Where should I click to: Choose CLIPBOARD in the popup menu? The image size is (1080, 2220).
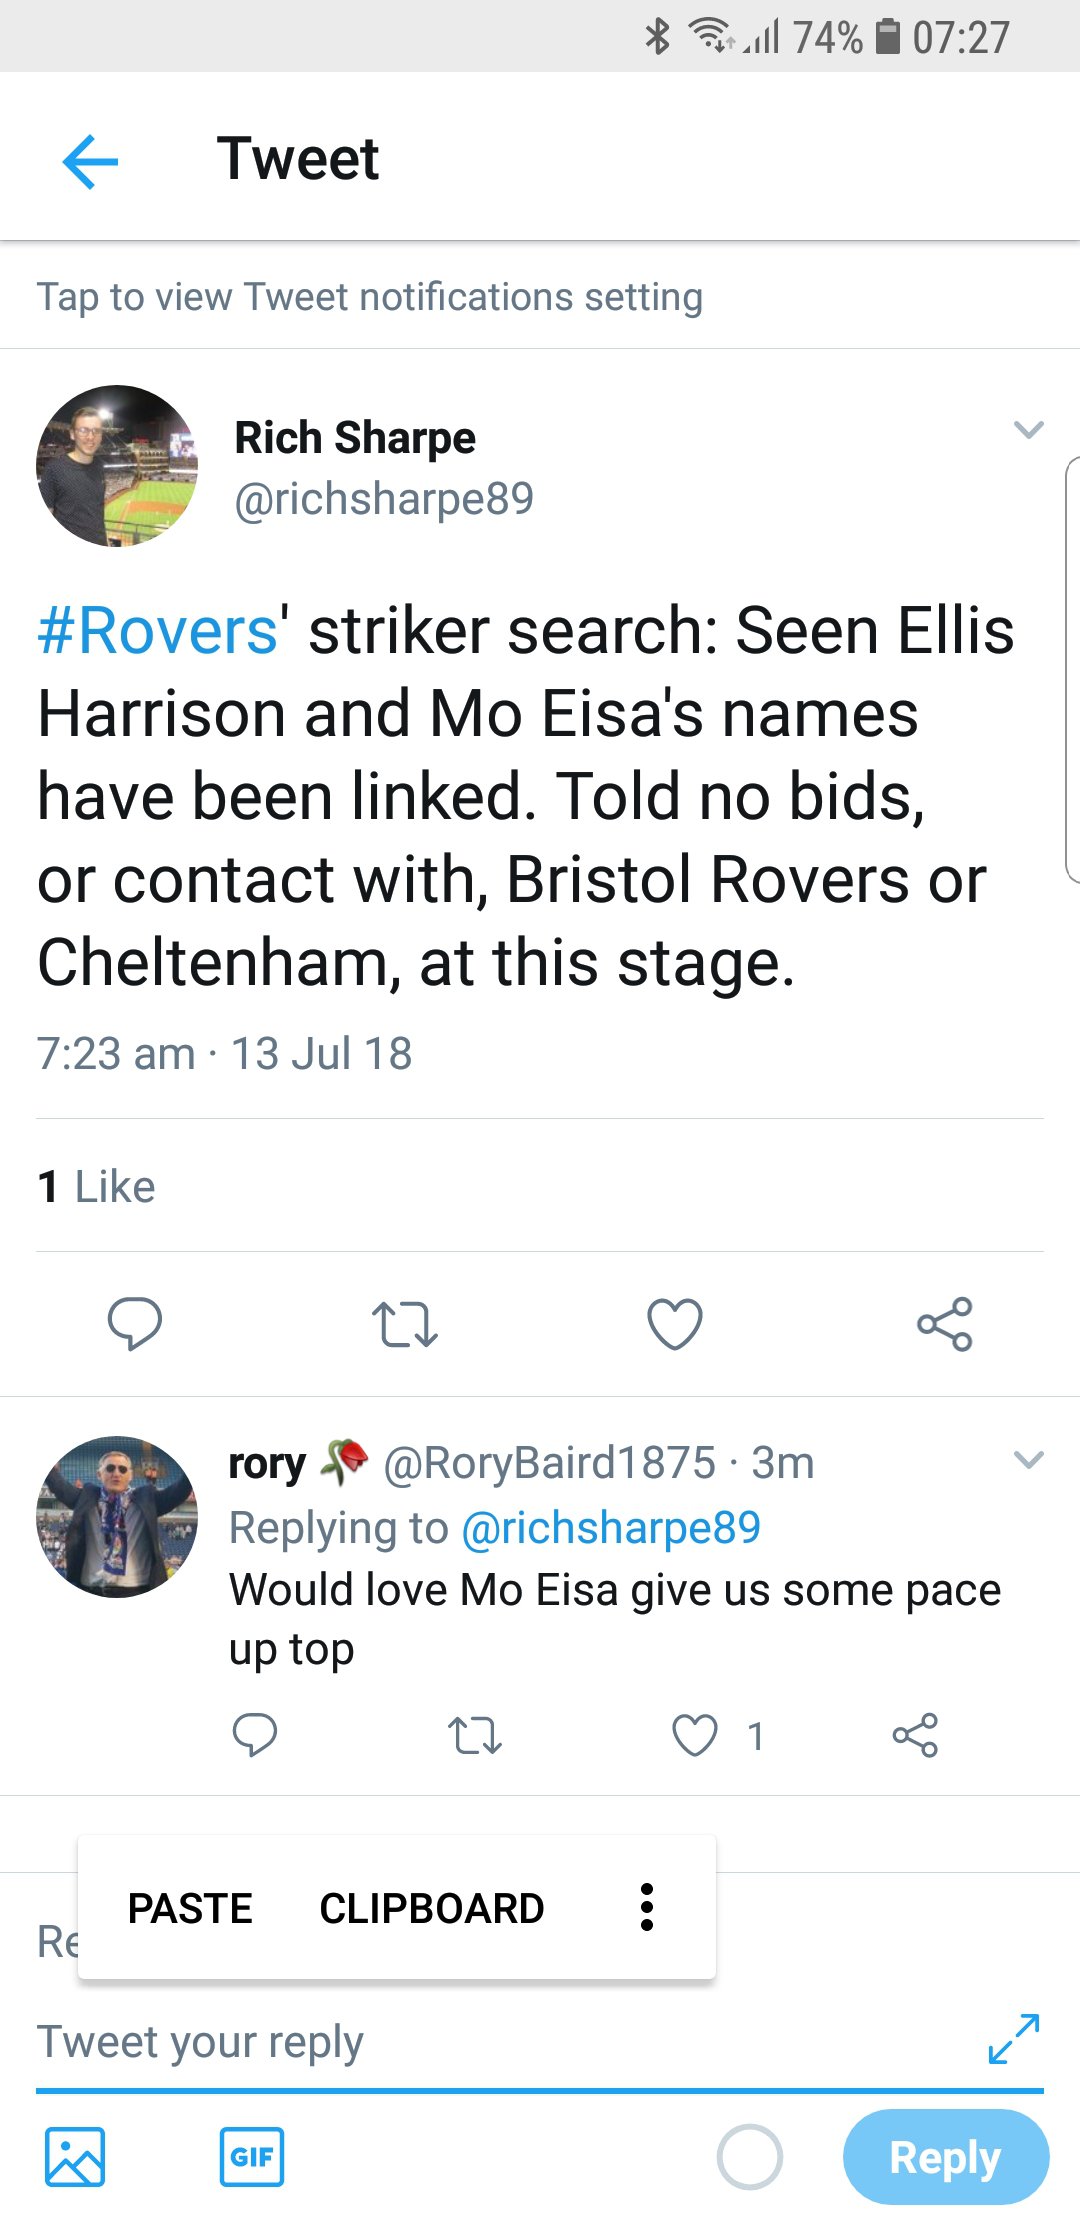click(431, 1908)
